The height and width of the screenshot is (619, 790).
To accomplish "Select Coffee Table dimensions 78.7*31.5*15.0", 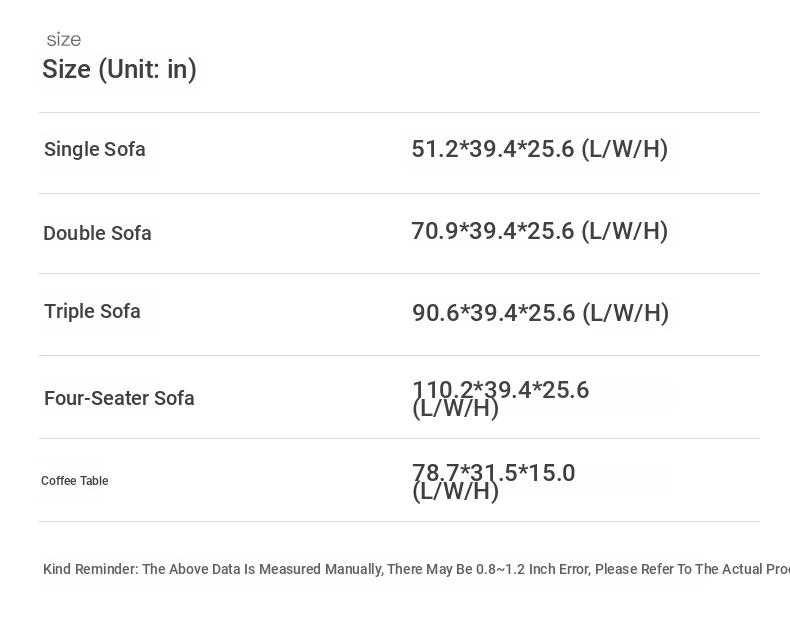I will click(x=493, y=472).
